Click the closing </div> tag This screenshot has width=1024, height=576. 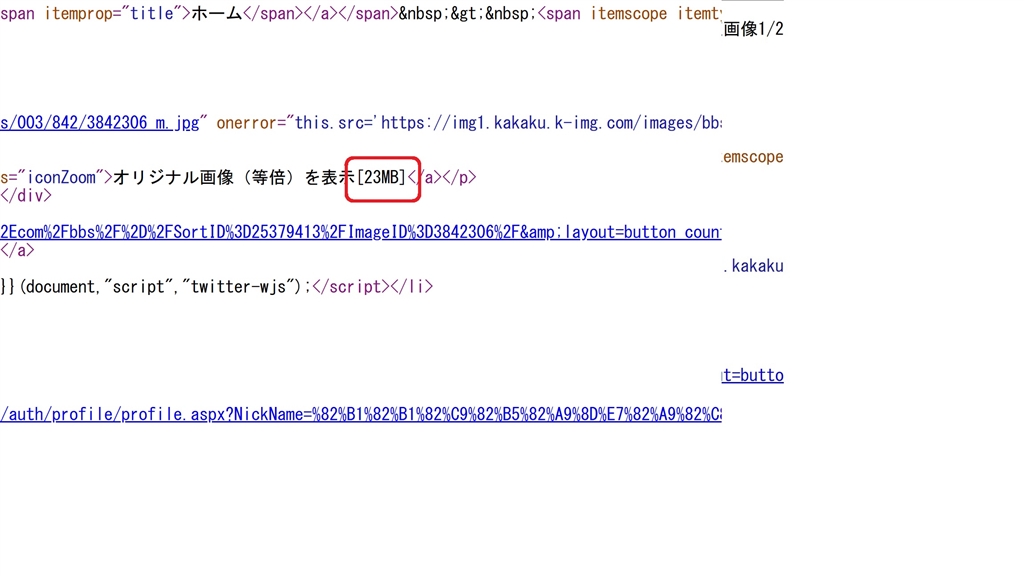point(26,196)
